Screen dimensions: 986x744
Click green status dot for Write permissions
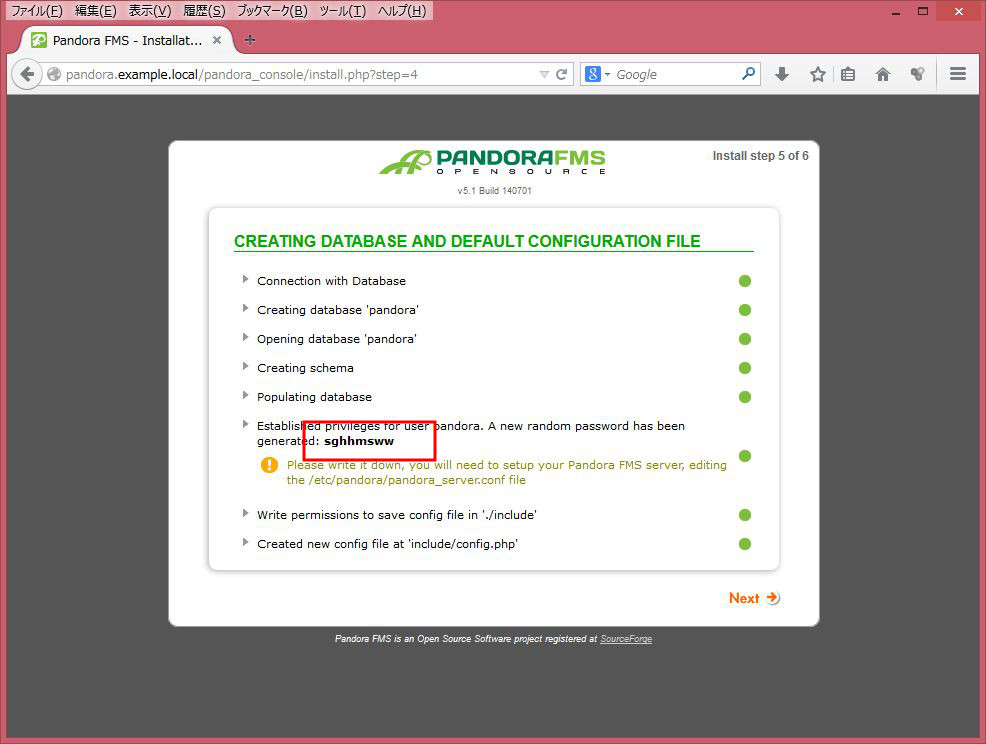[745, 515]
